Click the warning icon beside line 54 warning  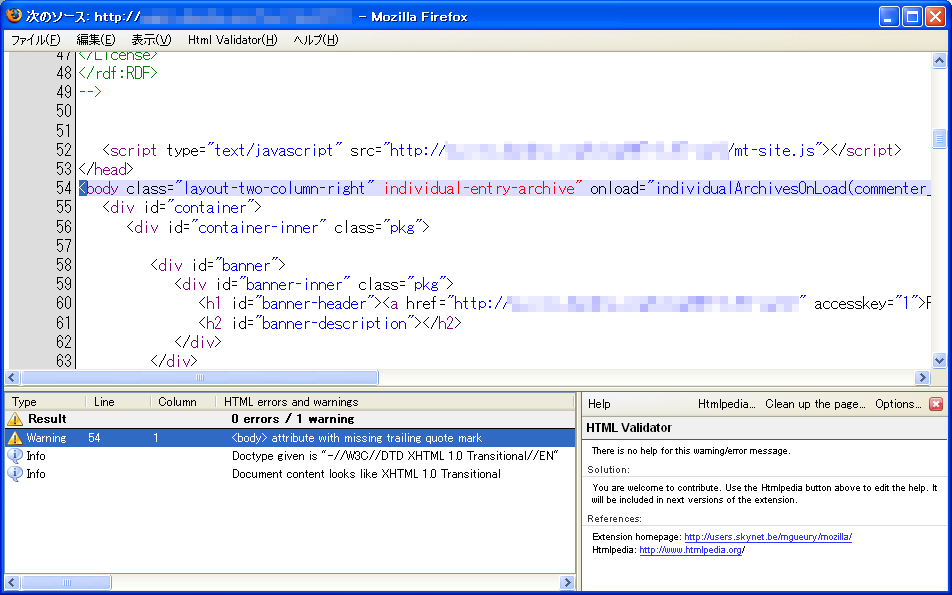click(x=15, y=438)
